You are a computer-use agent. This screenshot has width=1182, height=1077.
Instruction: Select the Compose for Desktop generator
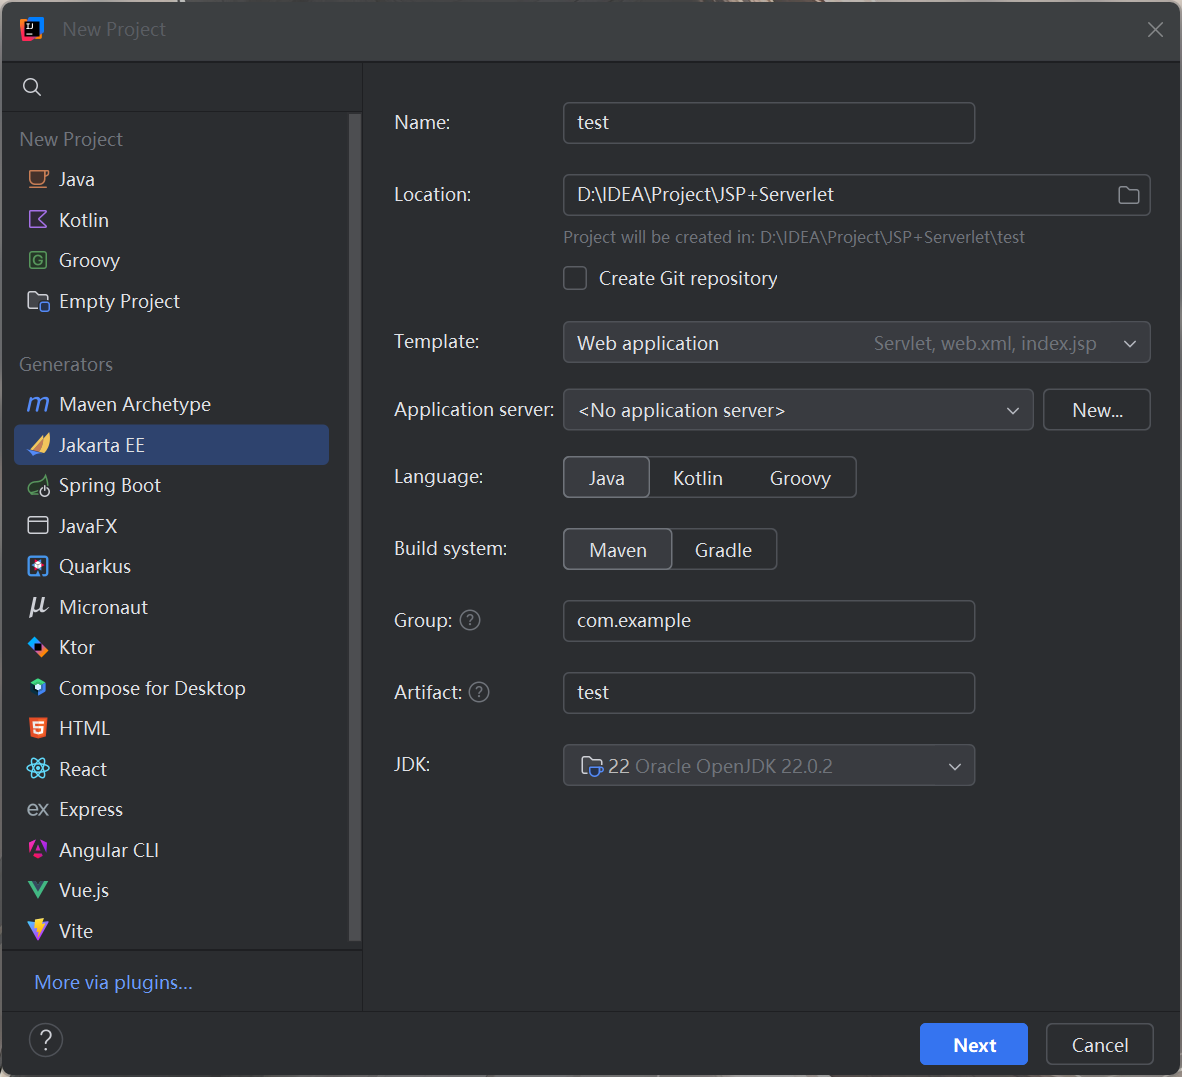click(171, 687)
